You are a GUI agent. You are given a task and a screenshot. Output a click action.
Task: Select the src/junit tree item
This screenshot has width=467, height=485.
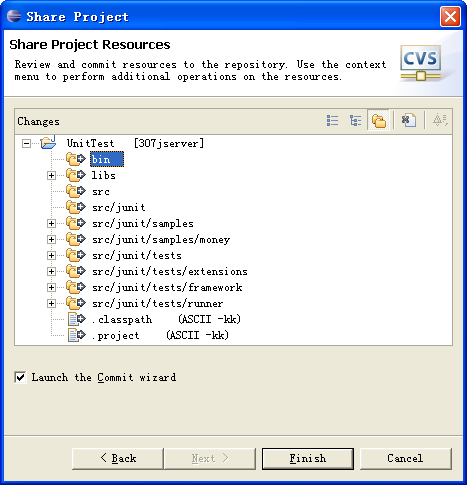click(x=119, y=207)
